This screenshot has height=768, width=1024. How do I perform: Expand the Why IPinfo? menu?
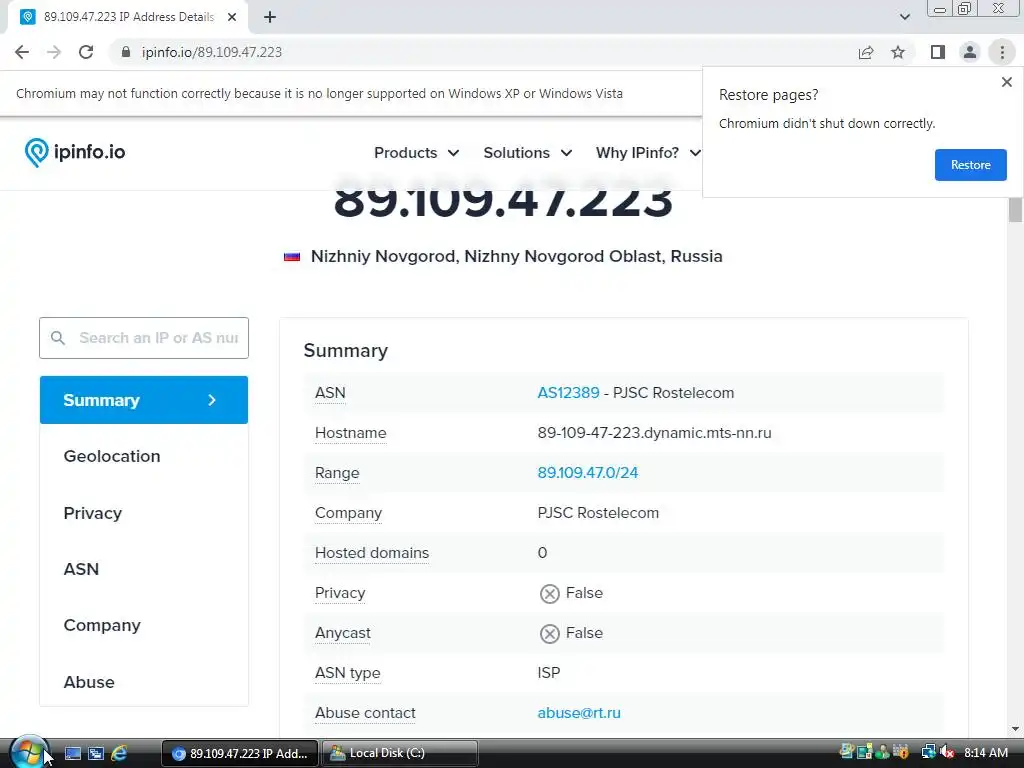click(648, 153)
